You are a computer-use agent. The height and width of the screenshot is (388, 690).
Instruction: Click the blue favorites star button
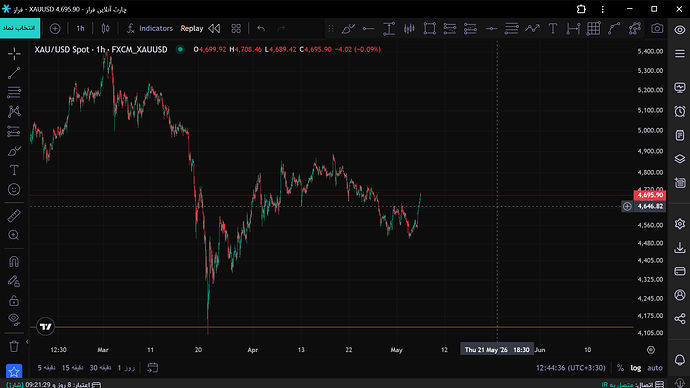coord(14,372)
